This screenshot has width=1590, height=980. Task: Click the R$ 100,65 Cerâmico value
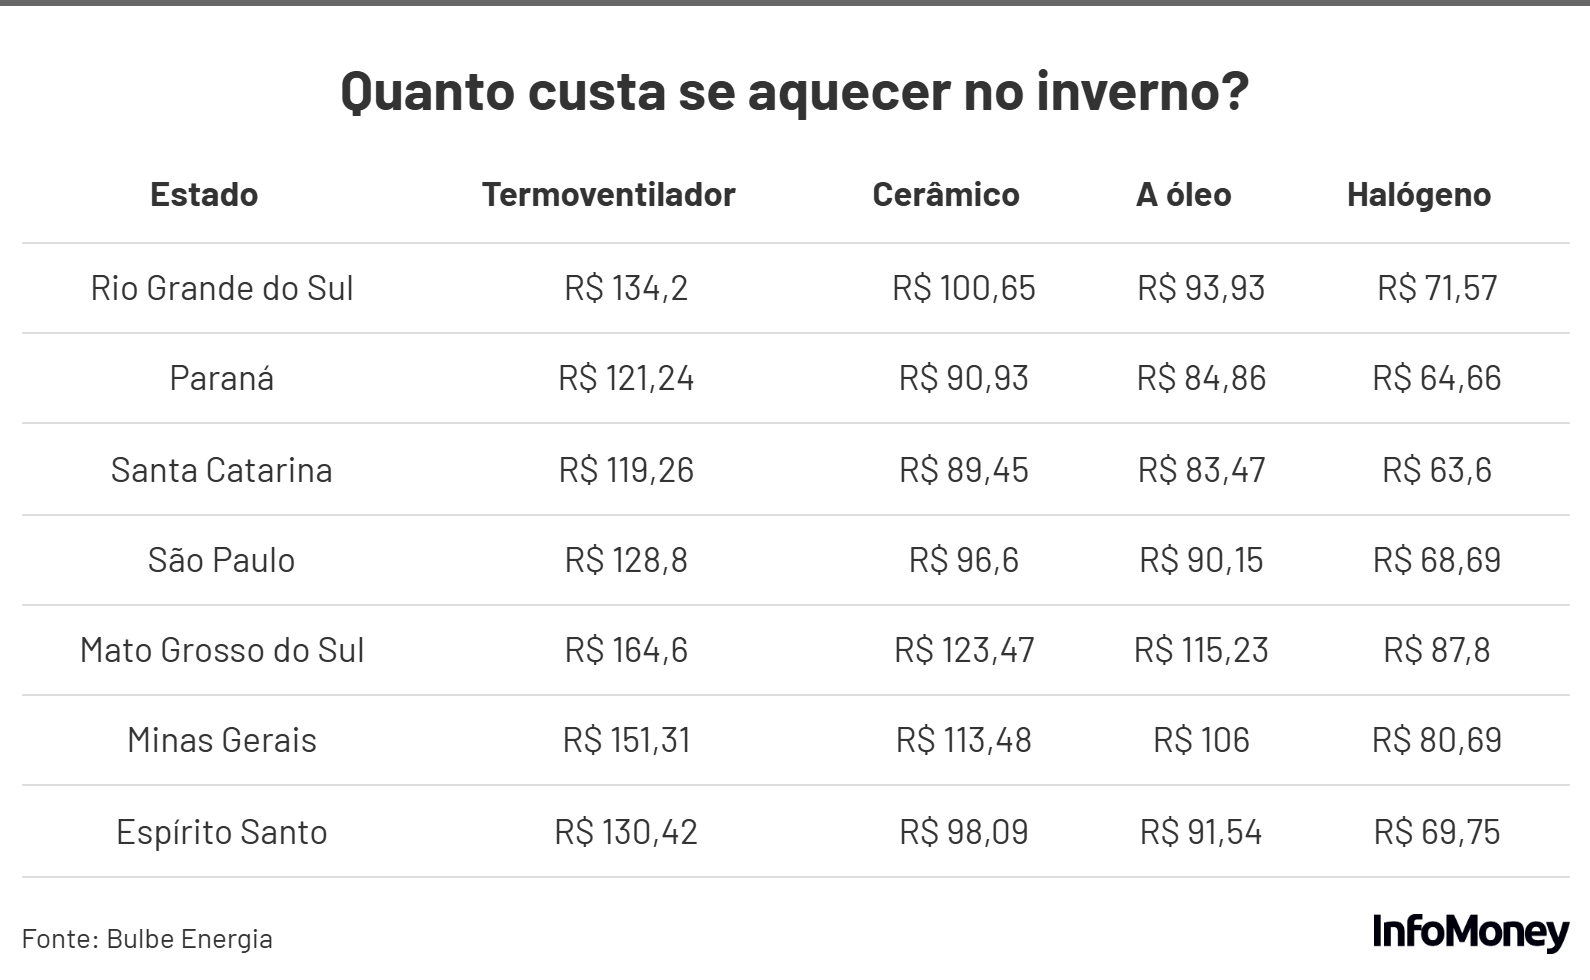coord(964,288)
